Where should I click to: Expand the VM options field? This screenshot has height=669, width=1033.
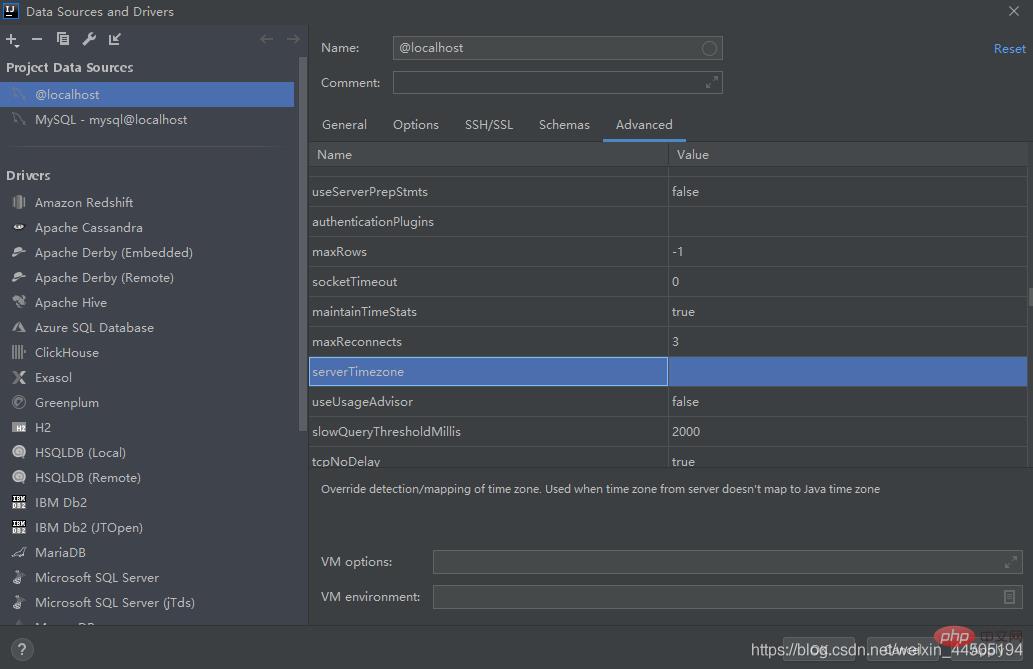1010,562
